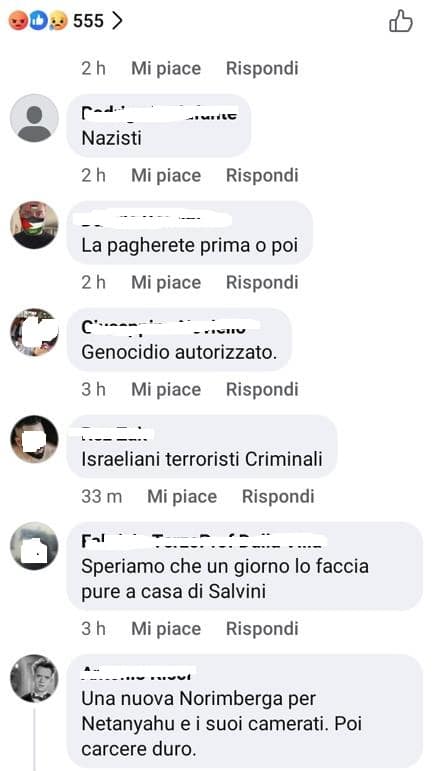The image size is (435, 771).
Task: Click the 555 reactions count
Action: 88,21
